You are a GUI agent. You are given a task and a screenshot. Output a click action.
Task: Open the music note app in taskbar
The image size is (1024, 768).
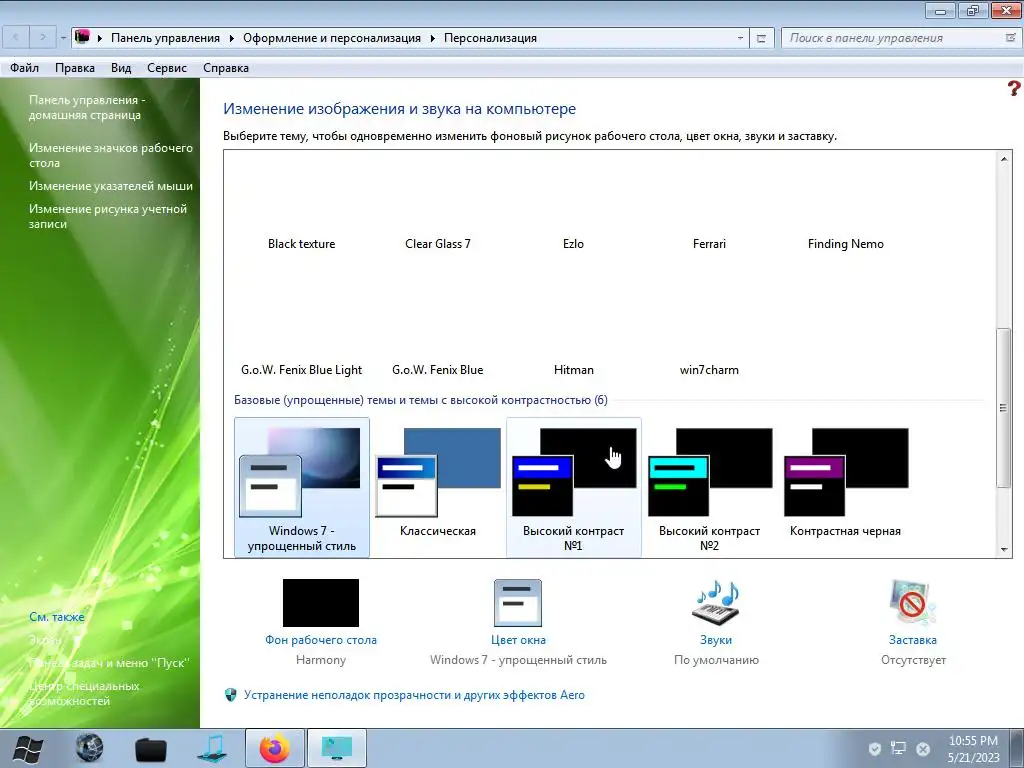212,748
